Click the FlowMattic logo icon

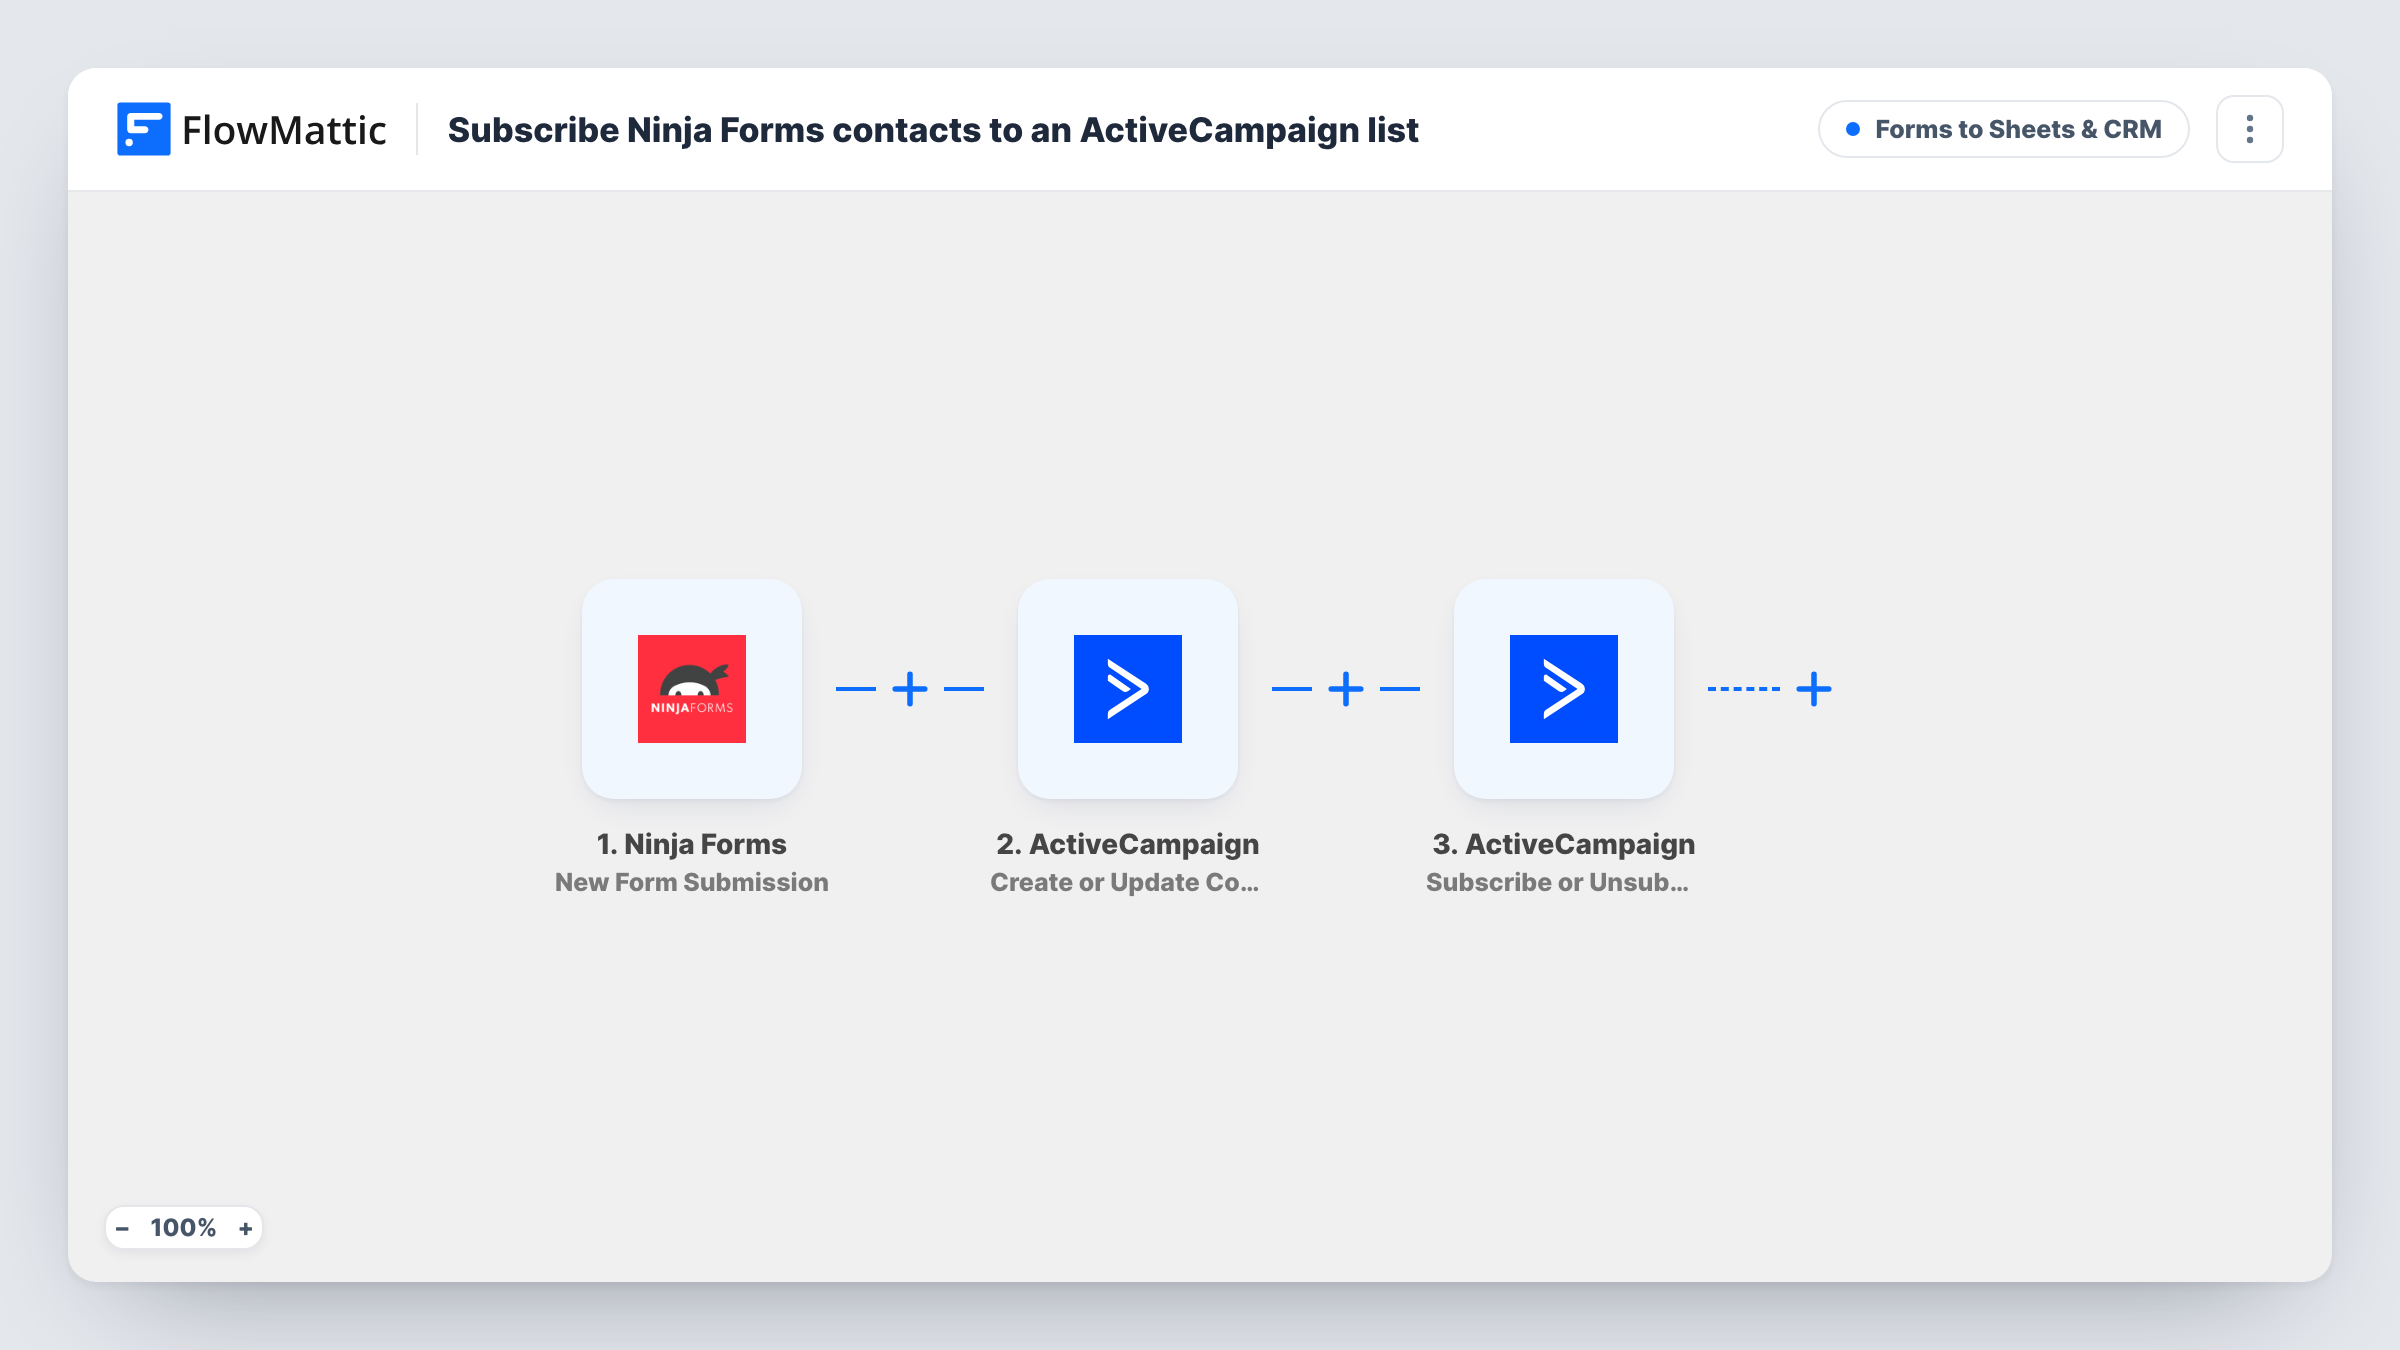tap(144, 129)
